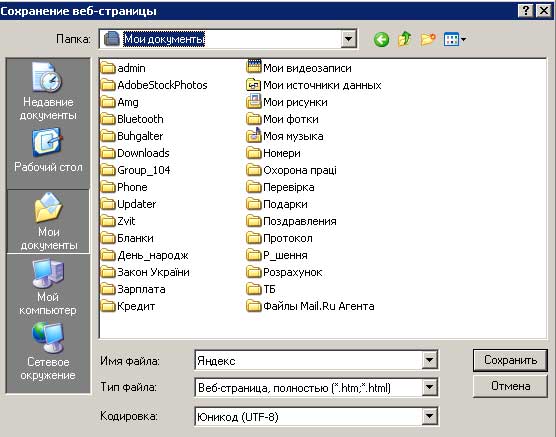Open Недавние документы in the places bar
The image size is (556, 437).
48,92
